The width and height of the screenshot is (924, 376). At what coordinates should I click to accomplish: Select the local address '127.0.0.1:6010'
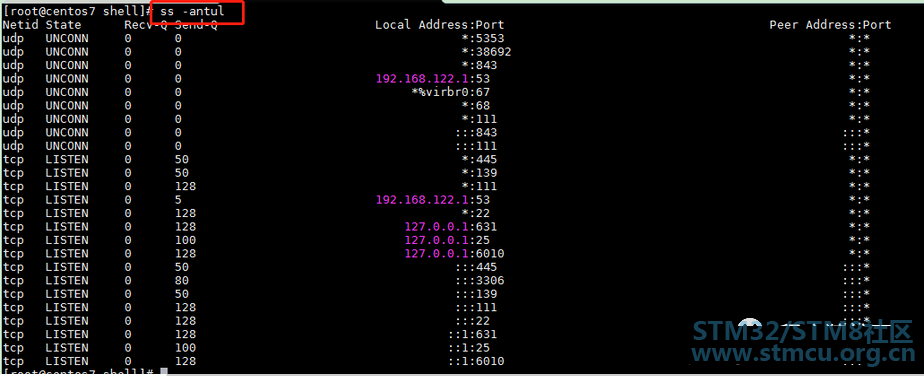(x=454, y=253)
